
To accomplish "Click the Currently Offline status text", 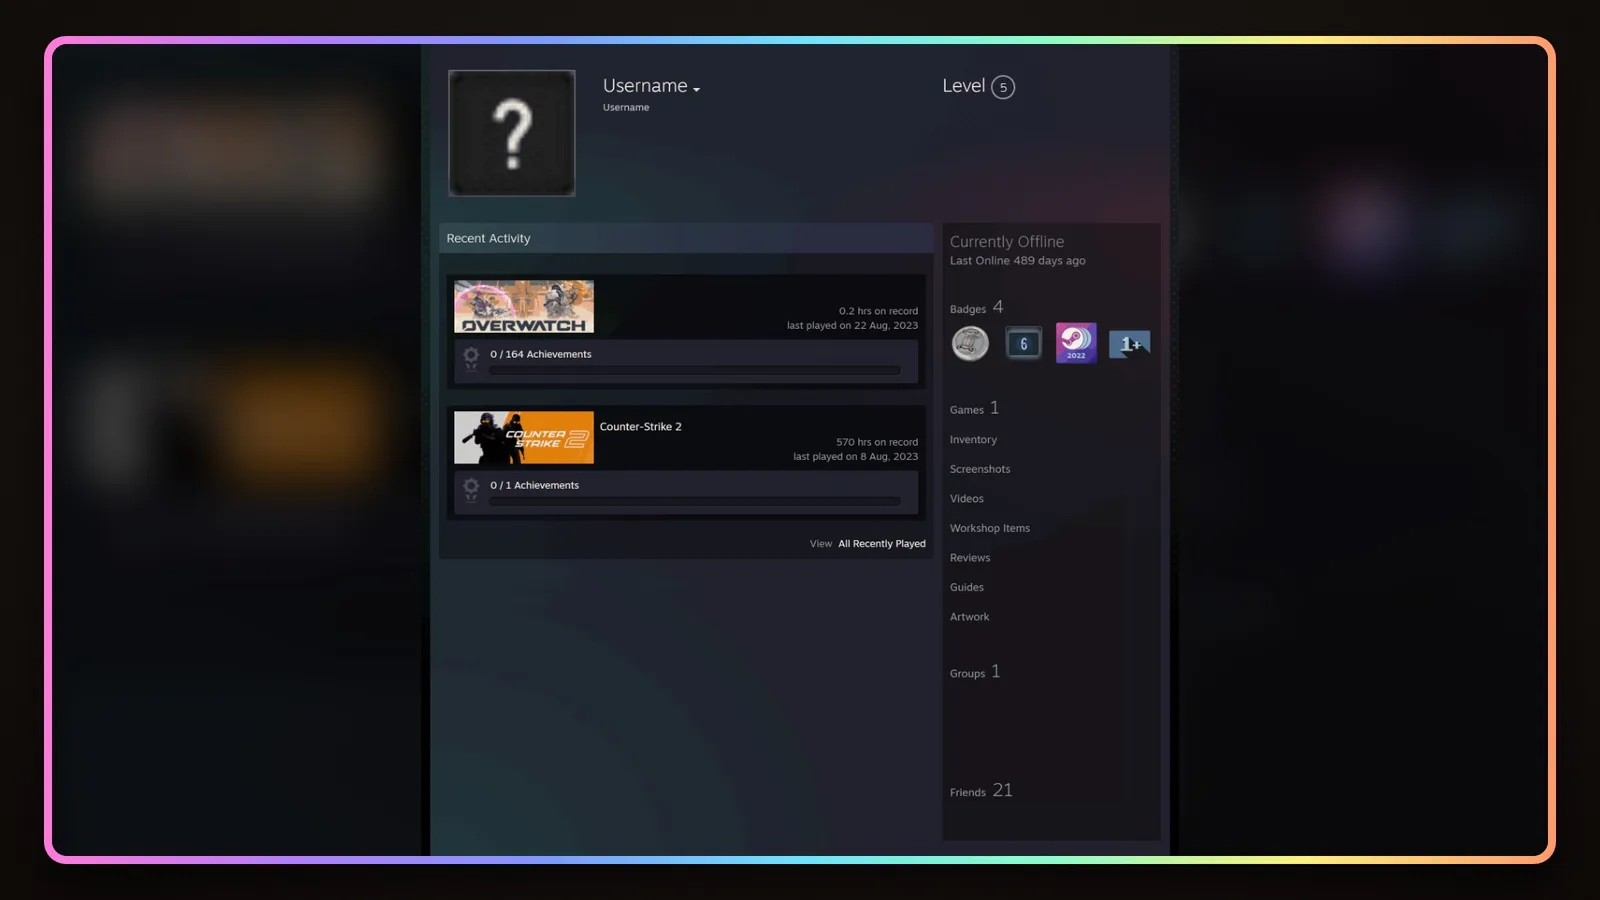I will pyautogui.click(x=1007, y=242).
